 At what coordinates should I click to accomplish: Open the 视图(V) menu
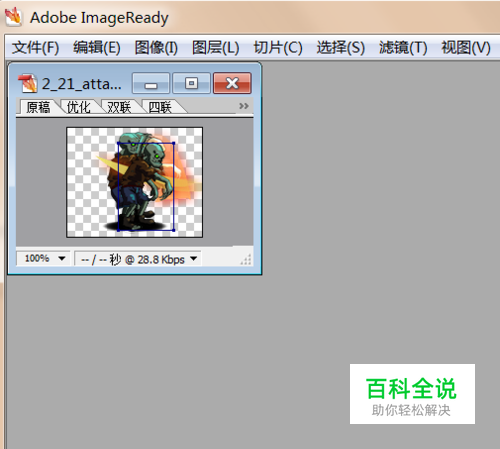click(466, 48)
